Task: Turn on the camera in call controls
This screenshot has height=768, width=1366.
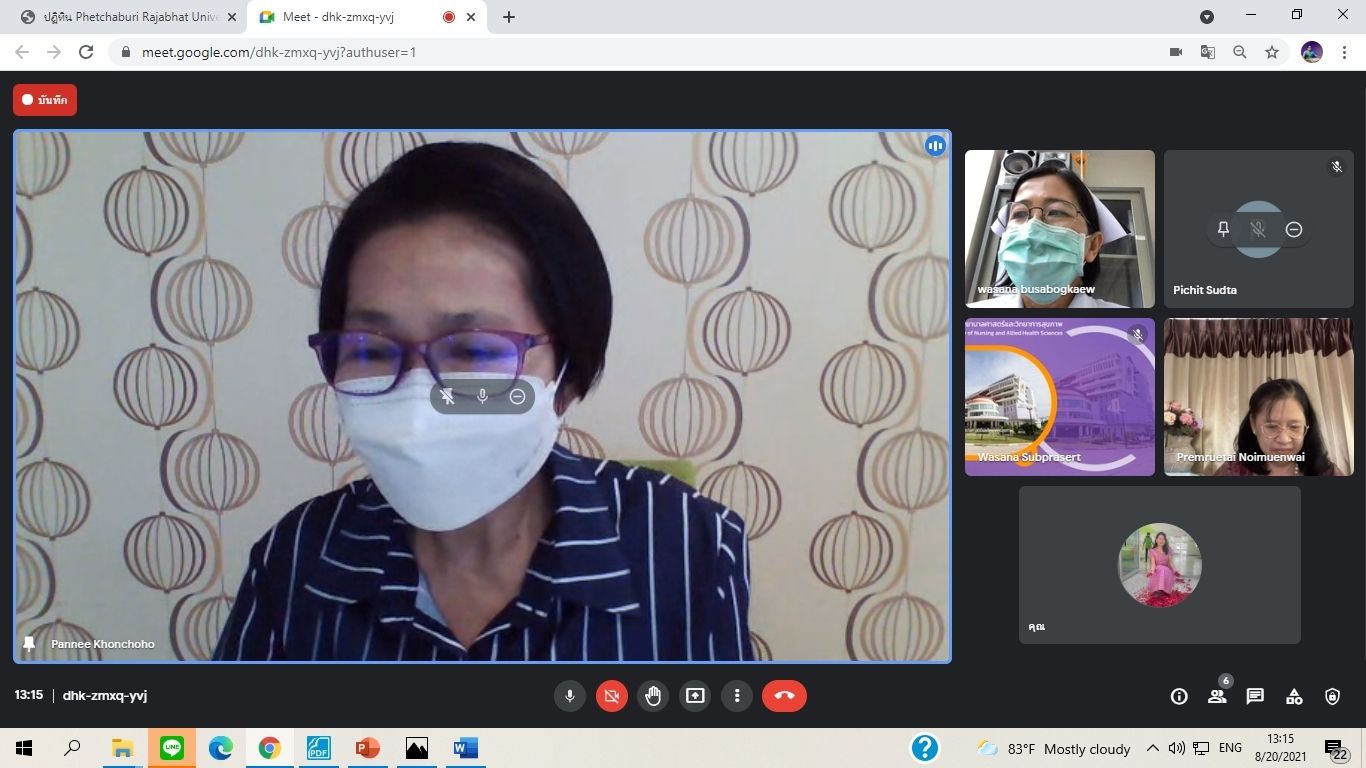Action: click(612, 696)
